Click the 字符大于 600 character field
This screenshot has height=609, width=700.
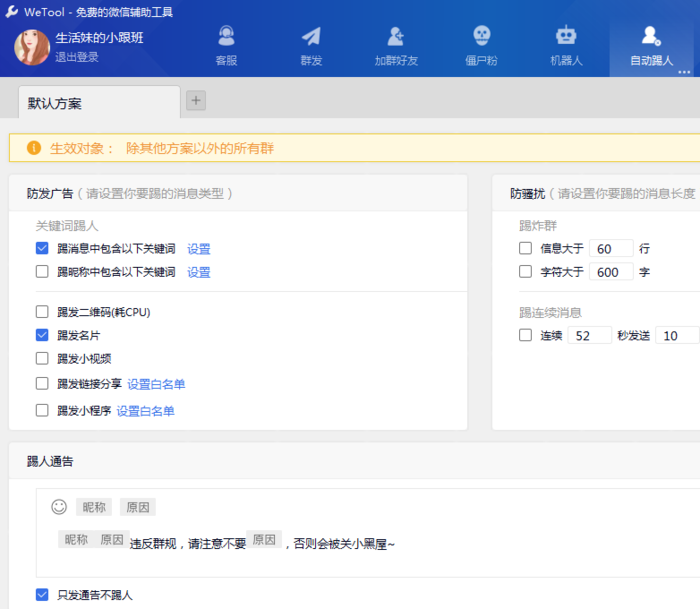[611, 272]
